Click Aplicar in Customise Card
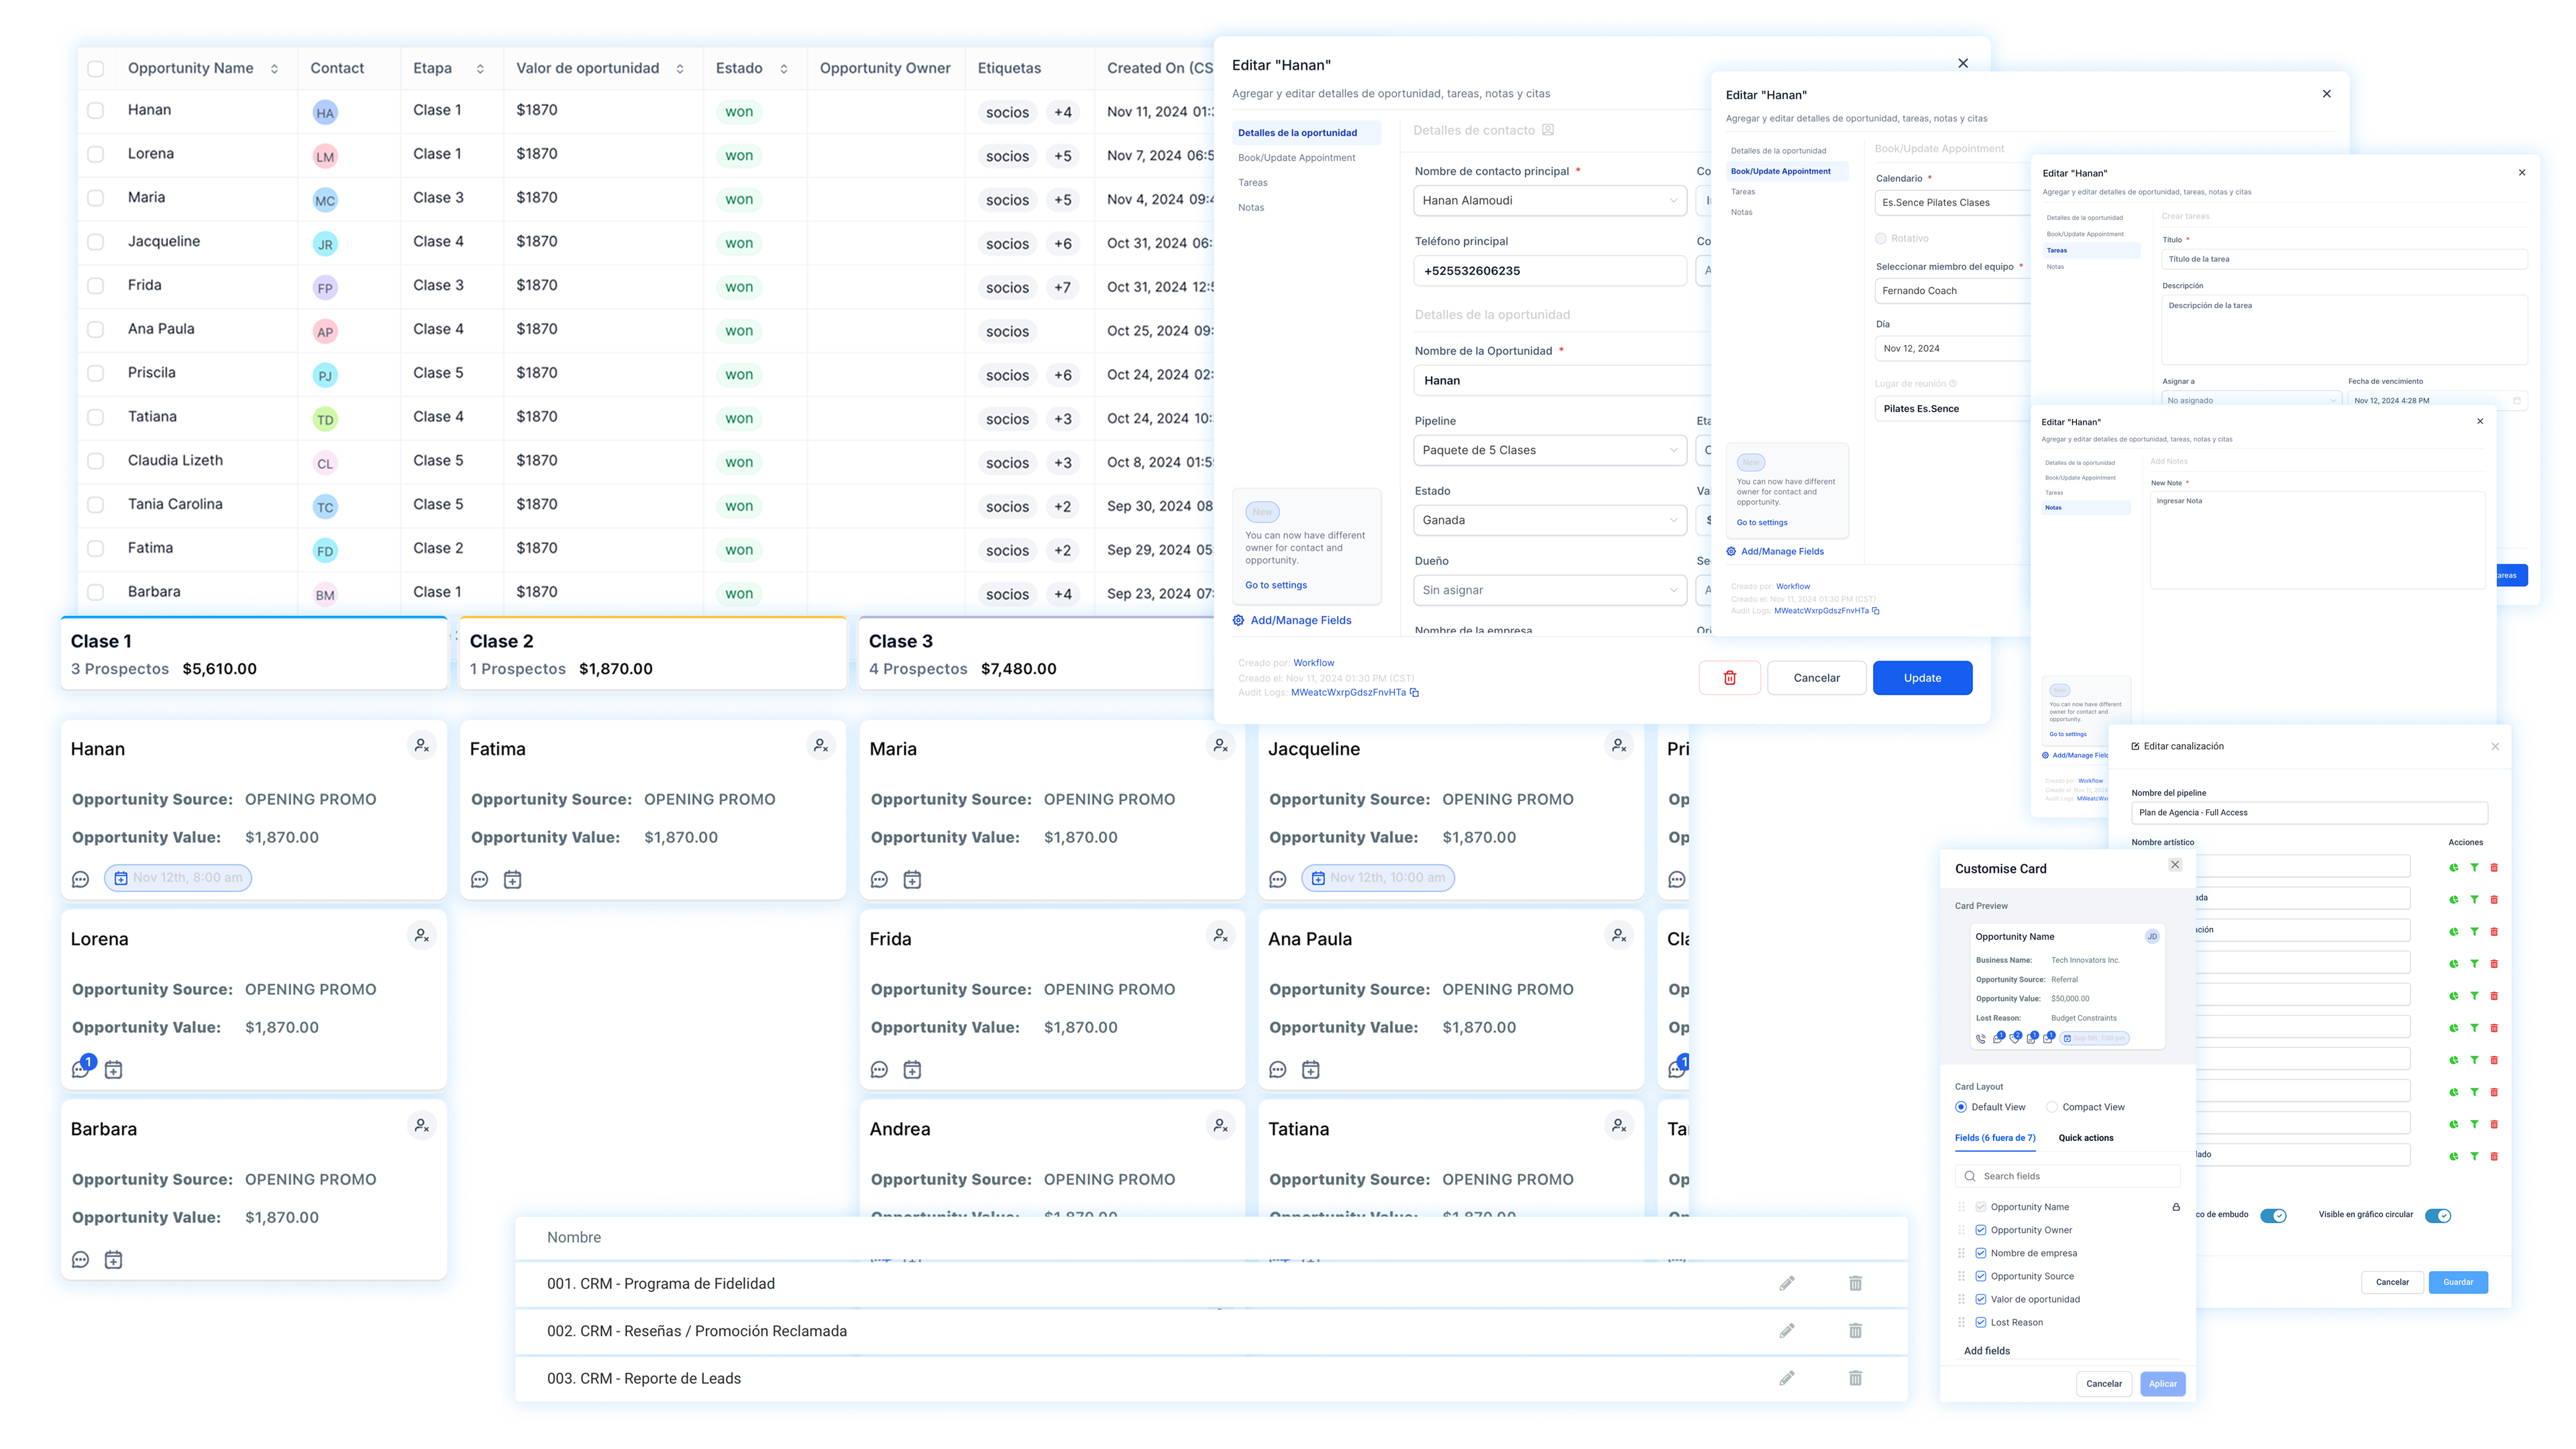This screenshot has width=2576, height=1449. 2163,1384
